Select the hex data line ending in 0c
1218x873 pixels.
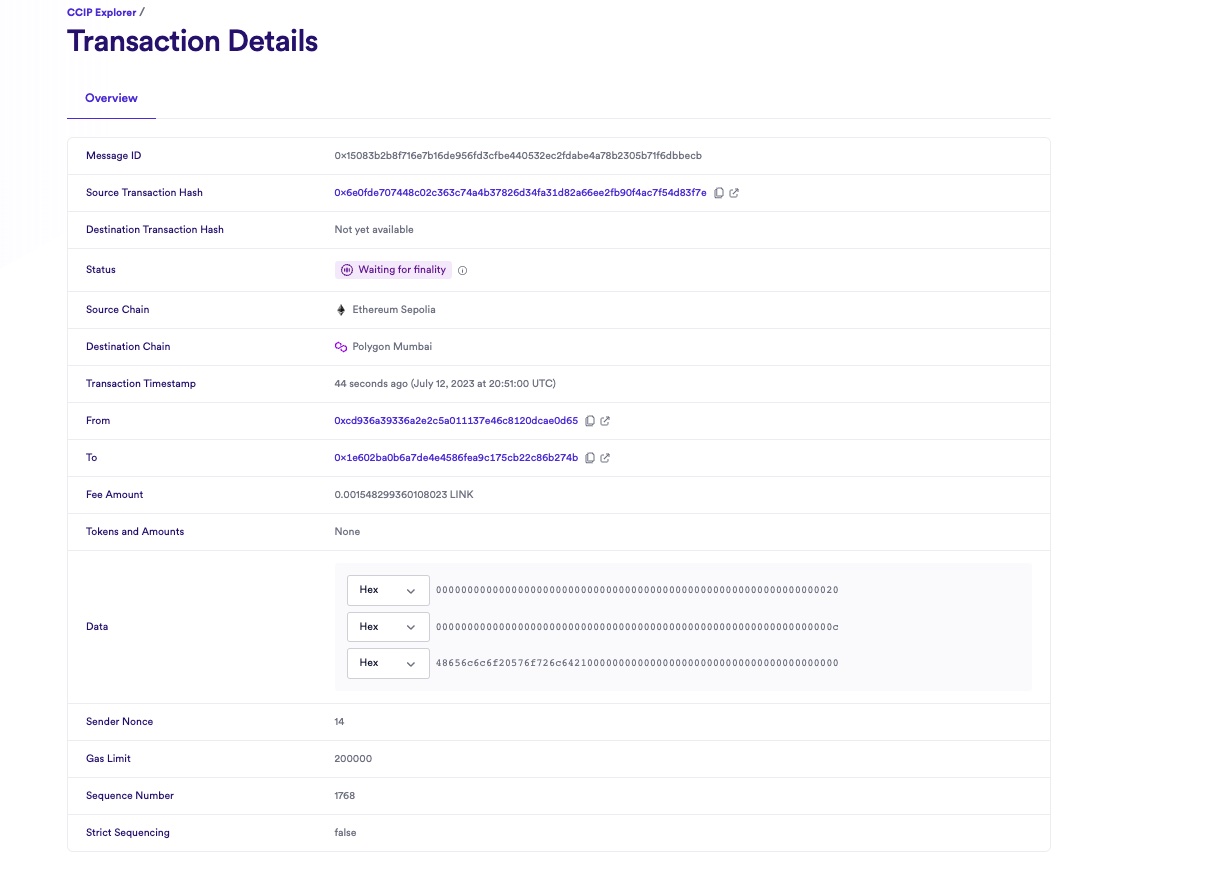coord(637,627)
